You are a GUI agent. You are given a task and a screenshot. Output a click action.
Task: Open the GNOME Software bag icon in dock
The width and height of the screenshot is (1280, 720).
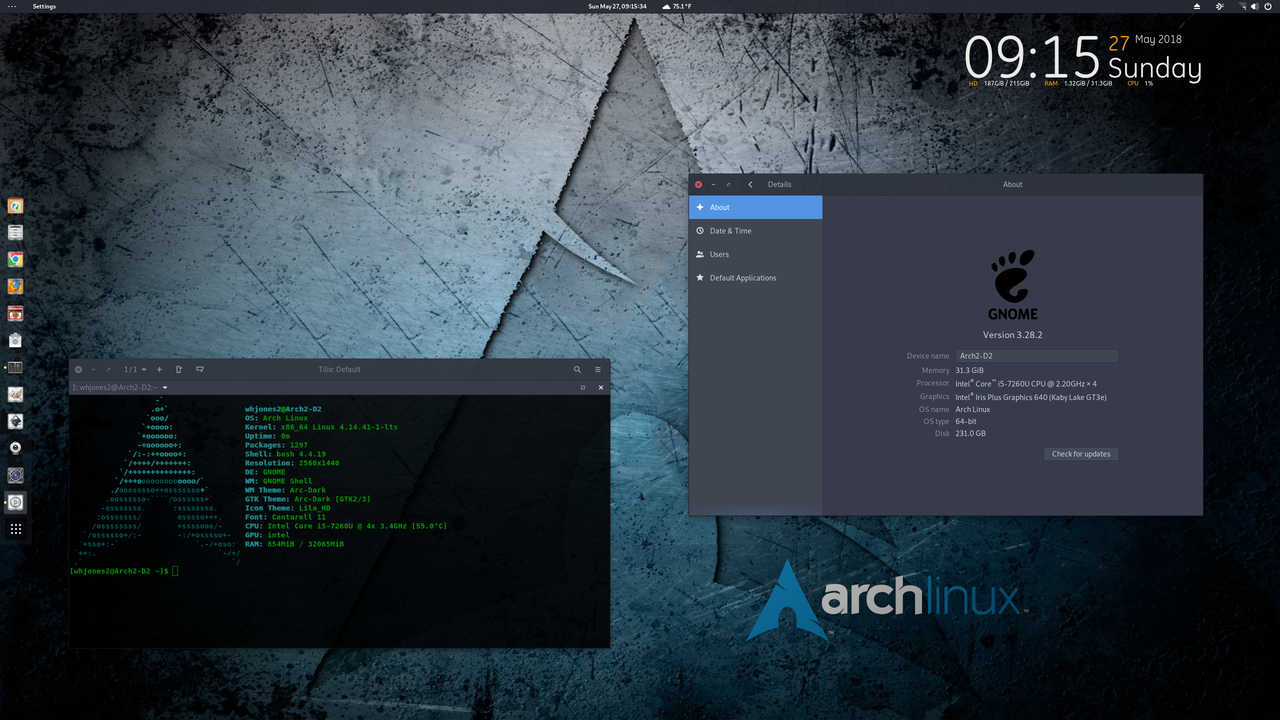(x=15, y=340)
